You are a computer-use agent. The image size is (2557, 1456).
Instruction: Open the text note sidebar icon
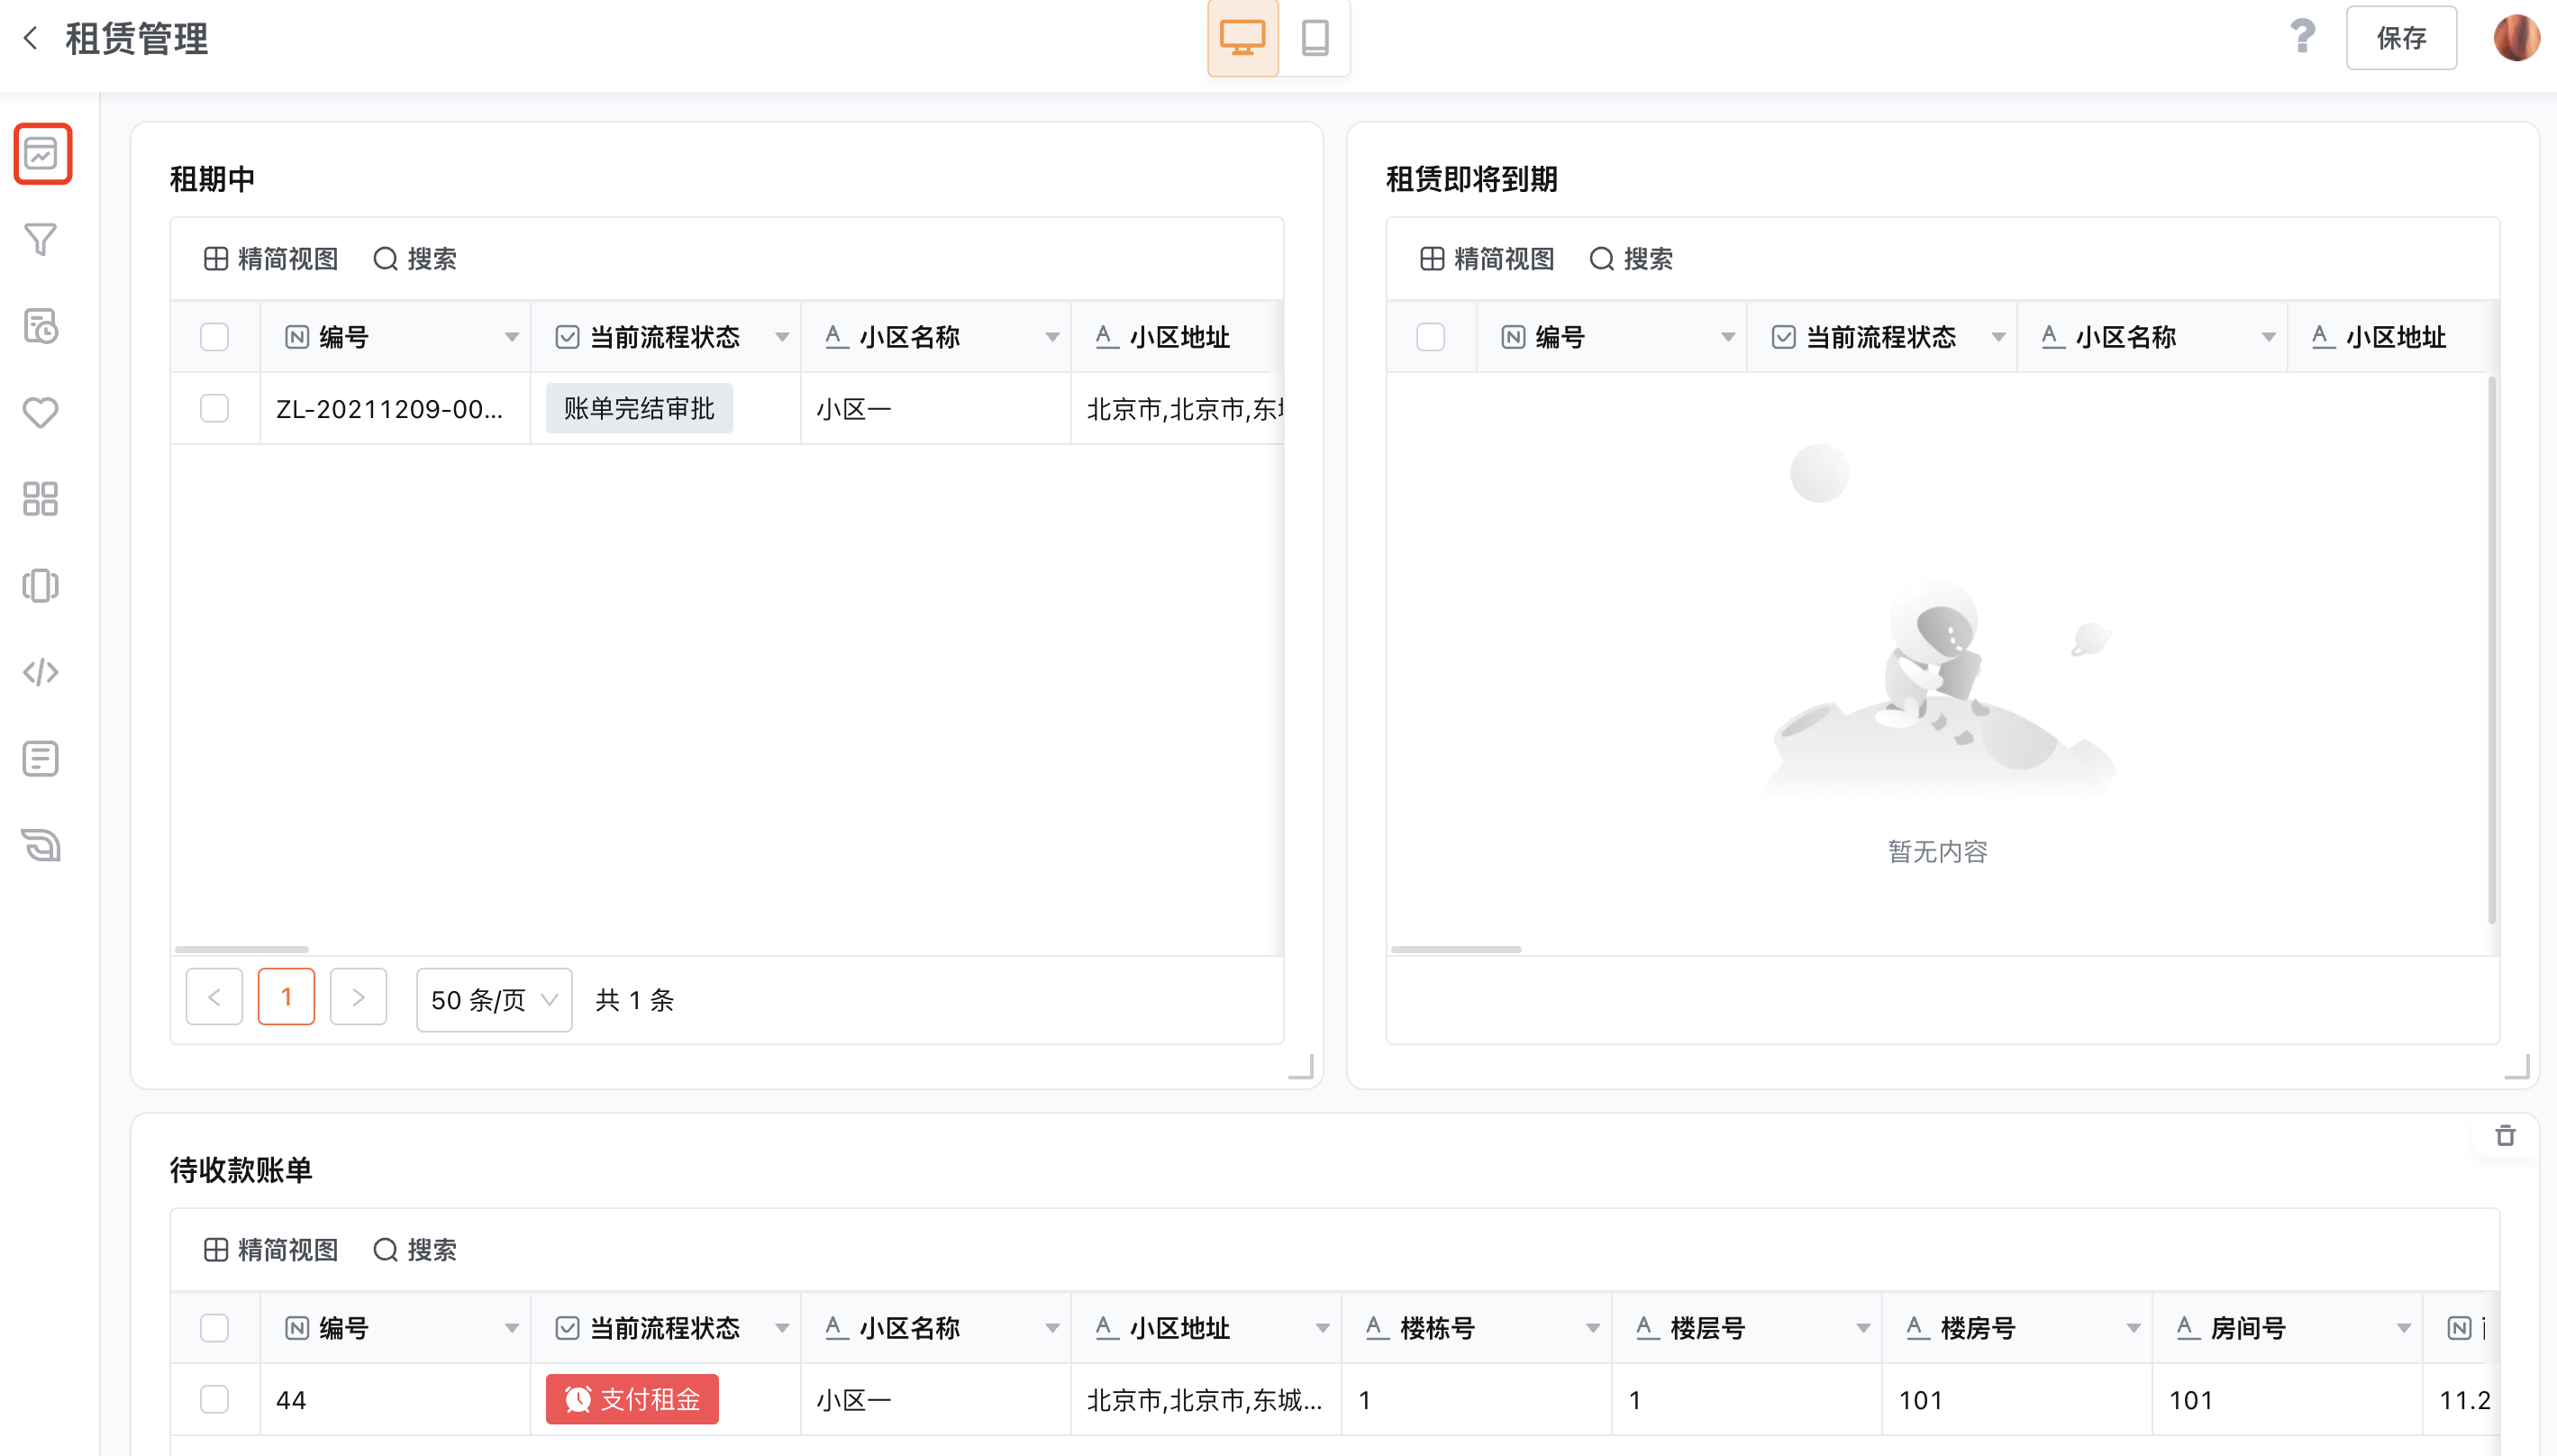click(x=41, y=759)
